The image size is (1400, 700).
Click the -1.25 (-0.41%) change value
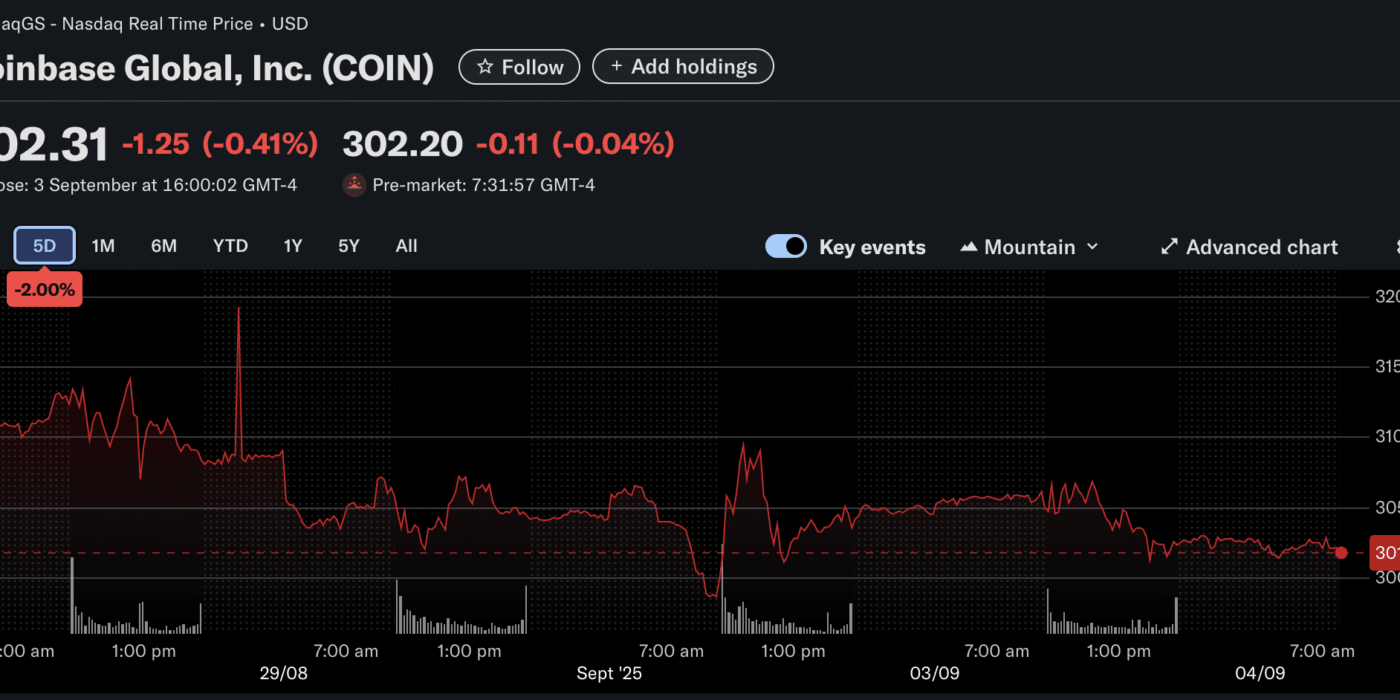220,144
